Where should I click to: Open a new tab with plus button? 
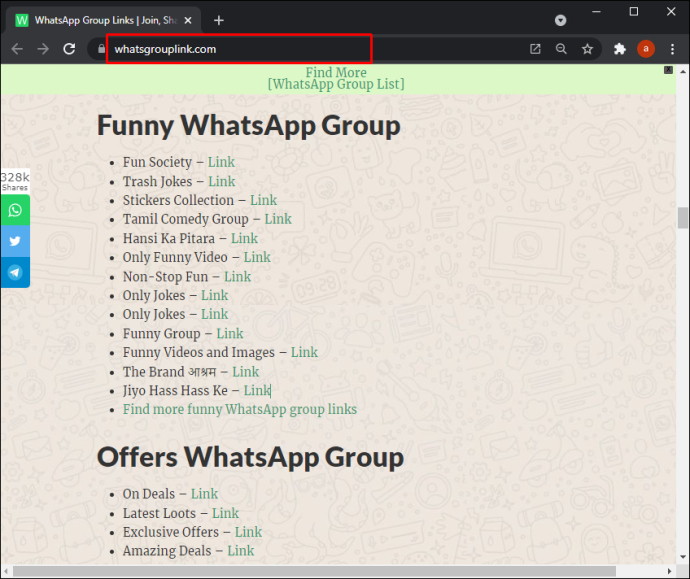click(219, 20)
